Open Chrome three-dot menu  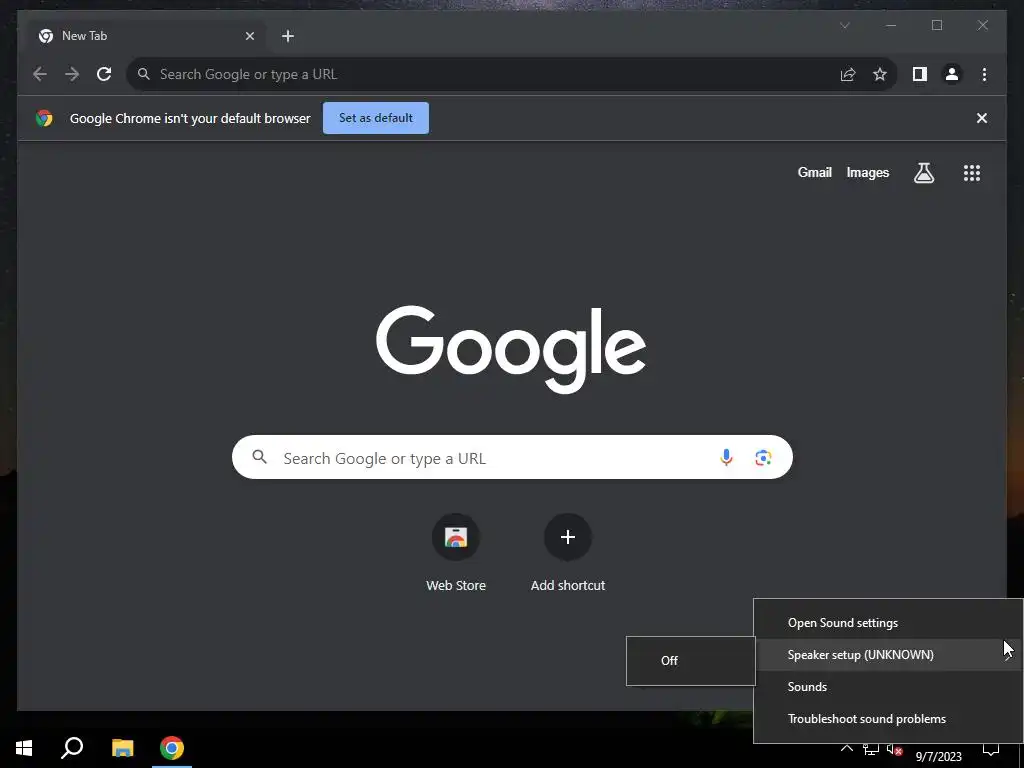click(x=984, y=74)
